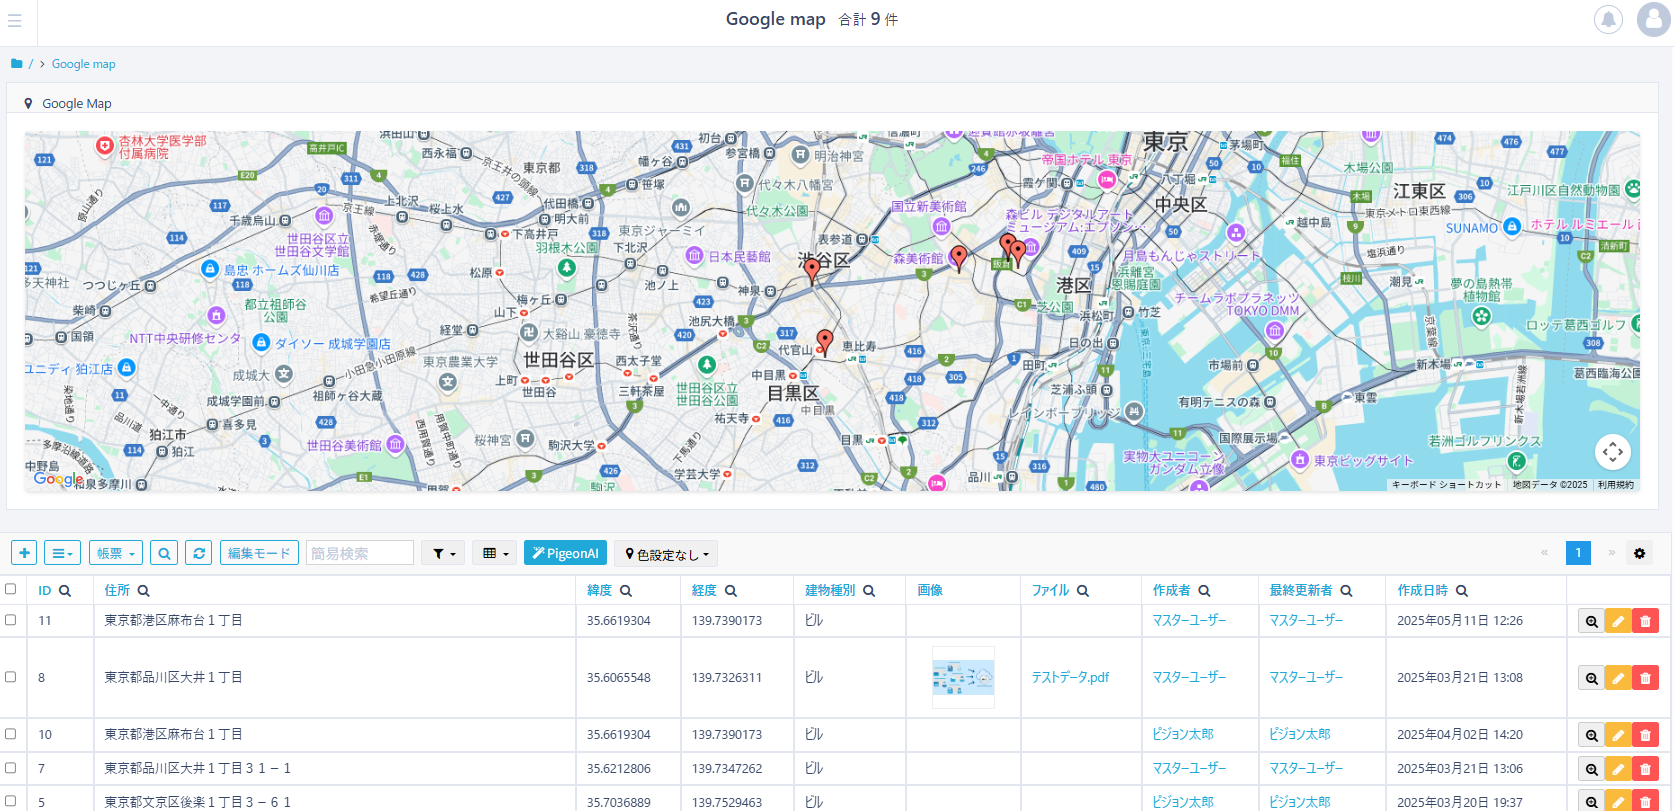This screenshot has width=1674, height=811.
Task: Check the select-all checkbox in table header
Action: 11,589
